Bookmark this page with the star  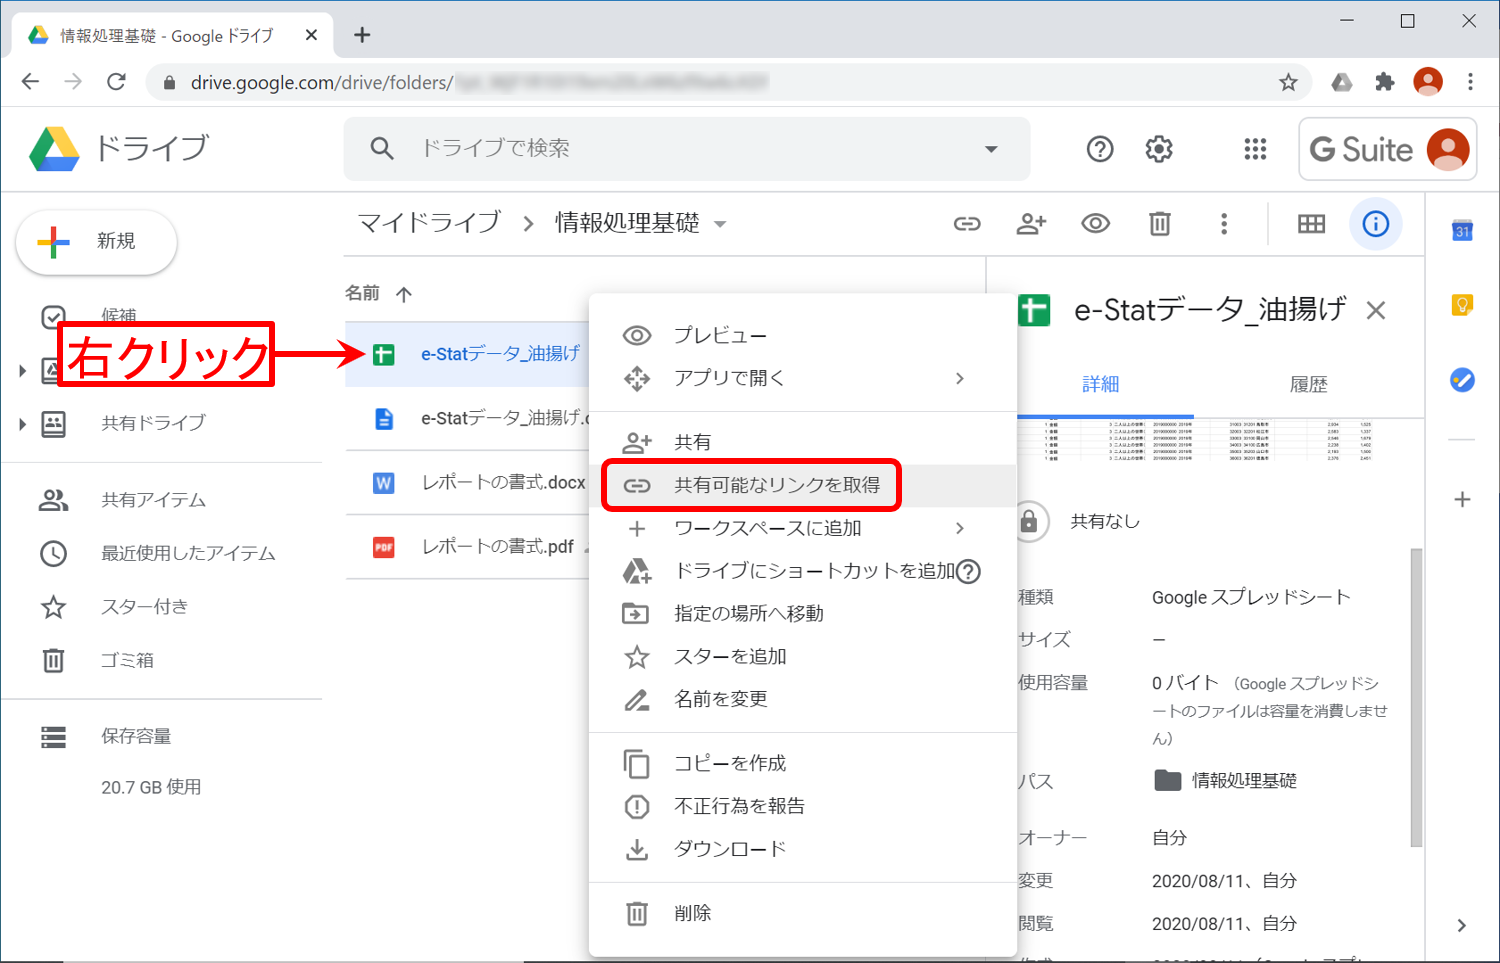click(1288, 82)
